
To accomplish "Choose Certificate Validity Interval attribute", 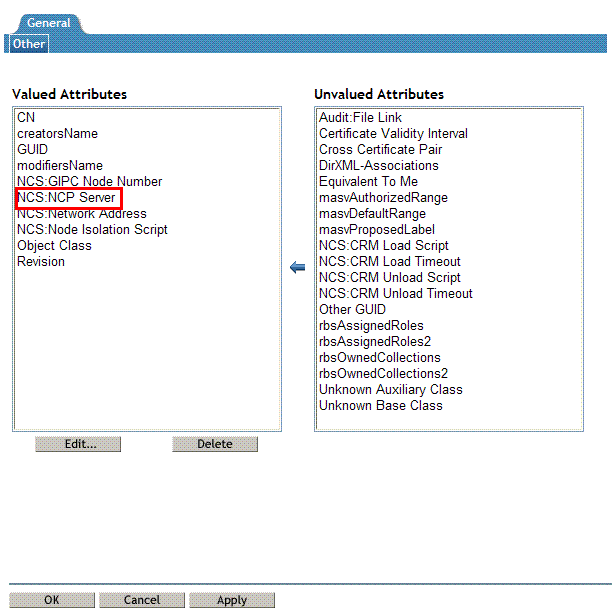I will coord(393,134).
